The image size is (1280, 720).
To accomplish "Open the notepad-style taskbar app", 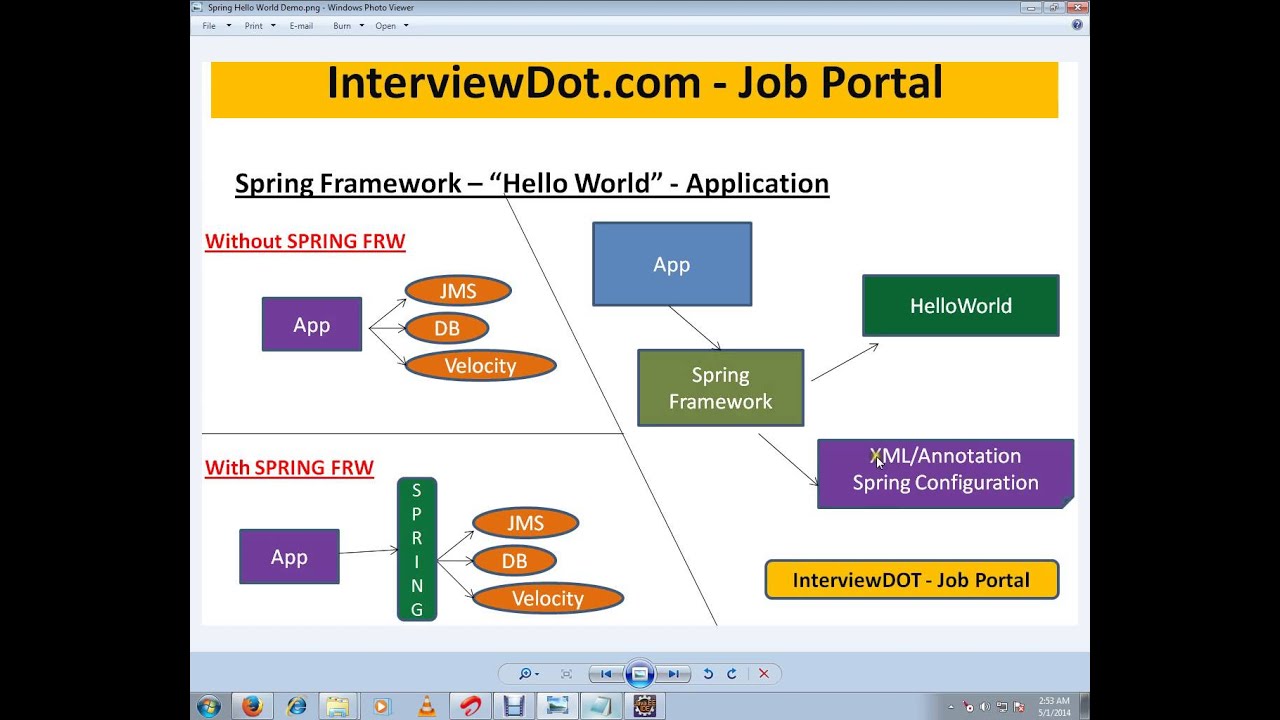I will (600, 706).
